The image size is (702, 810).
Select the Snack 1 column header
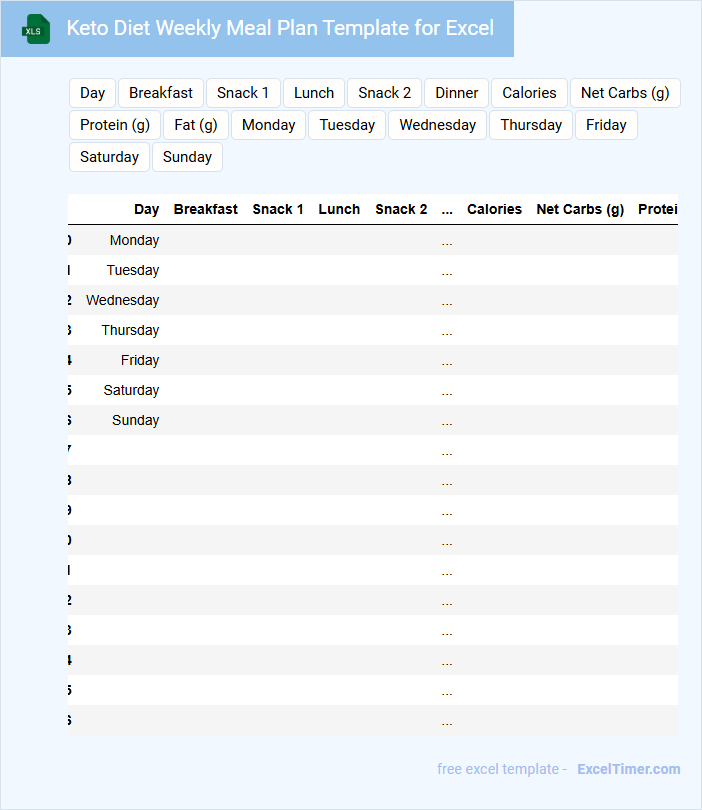(278, 209)
